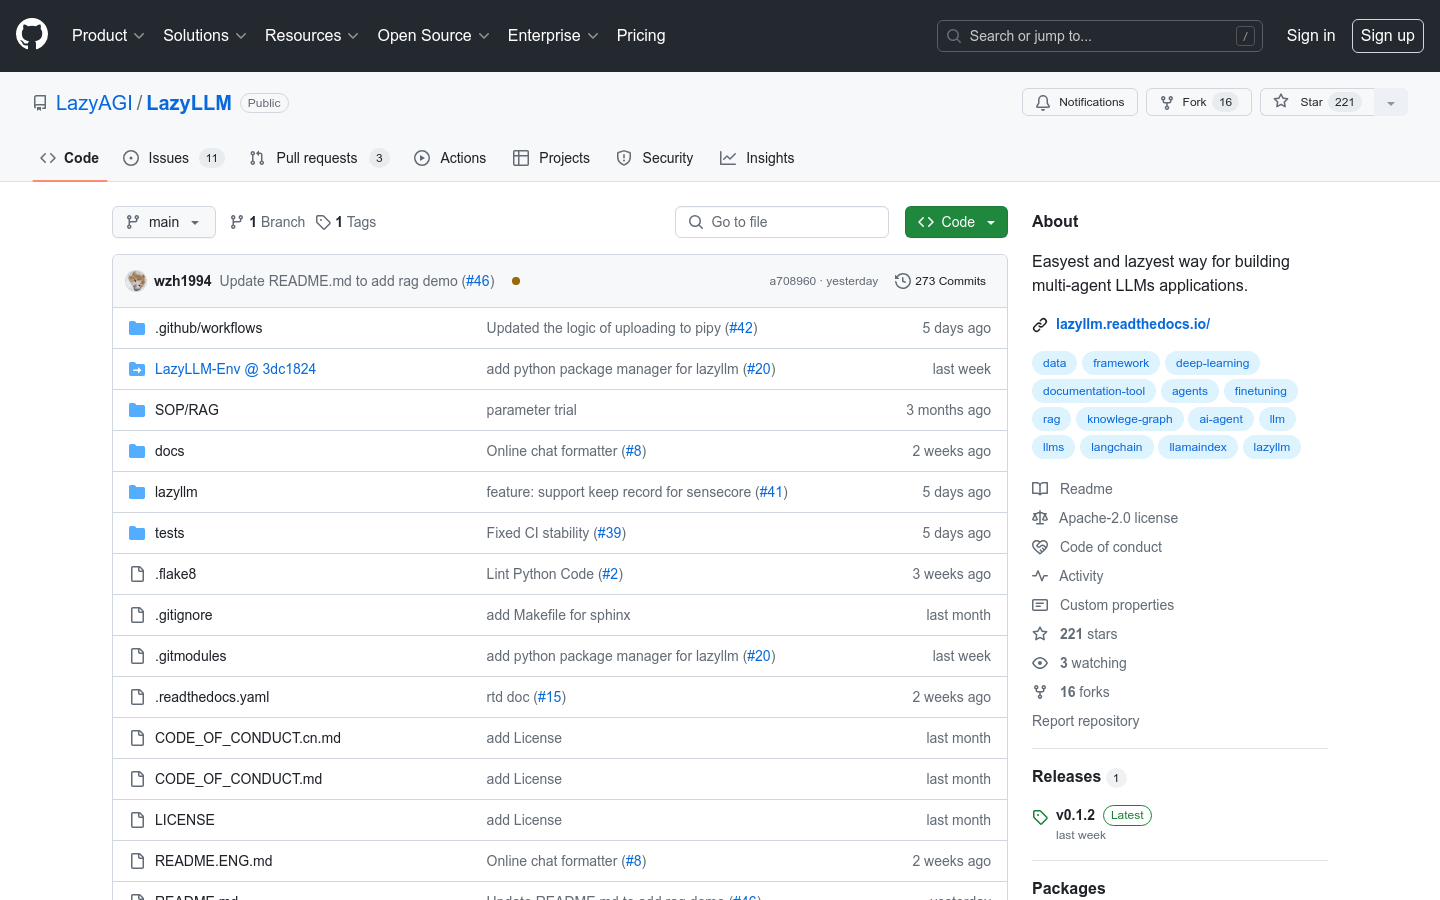Open the README.ENG.md file
The height and width of the screenshot is (900, 1440).
click(x=214, y=861)
